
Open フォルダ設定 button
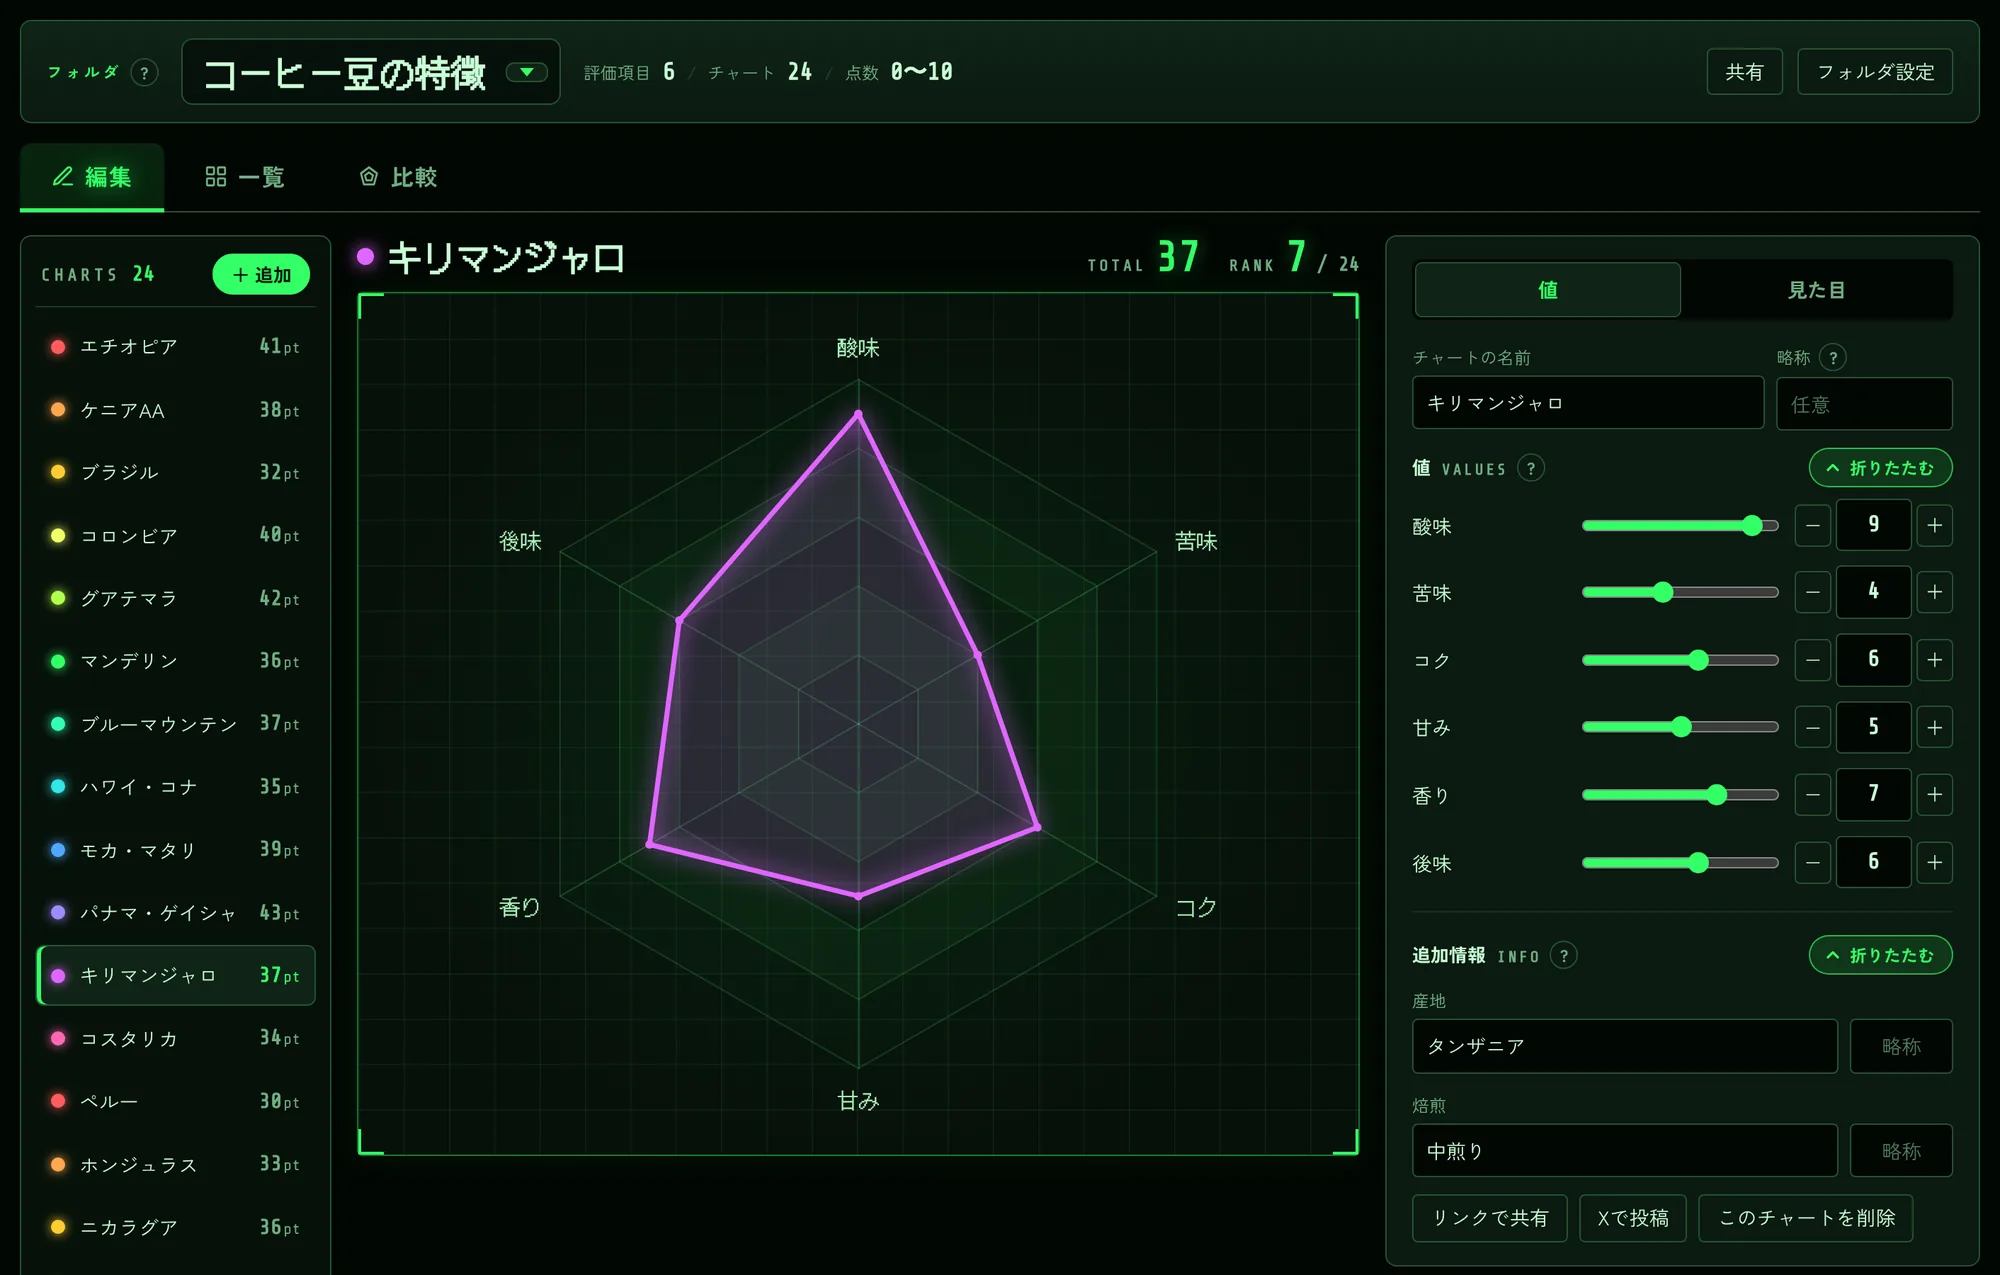pos(1875,72)
